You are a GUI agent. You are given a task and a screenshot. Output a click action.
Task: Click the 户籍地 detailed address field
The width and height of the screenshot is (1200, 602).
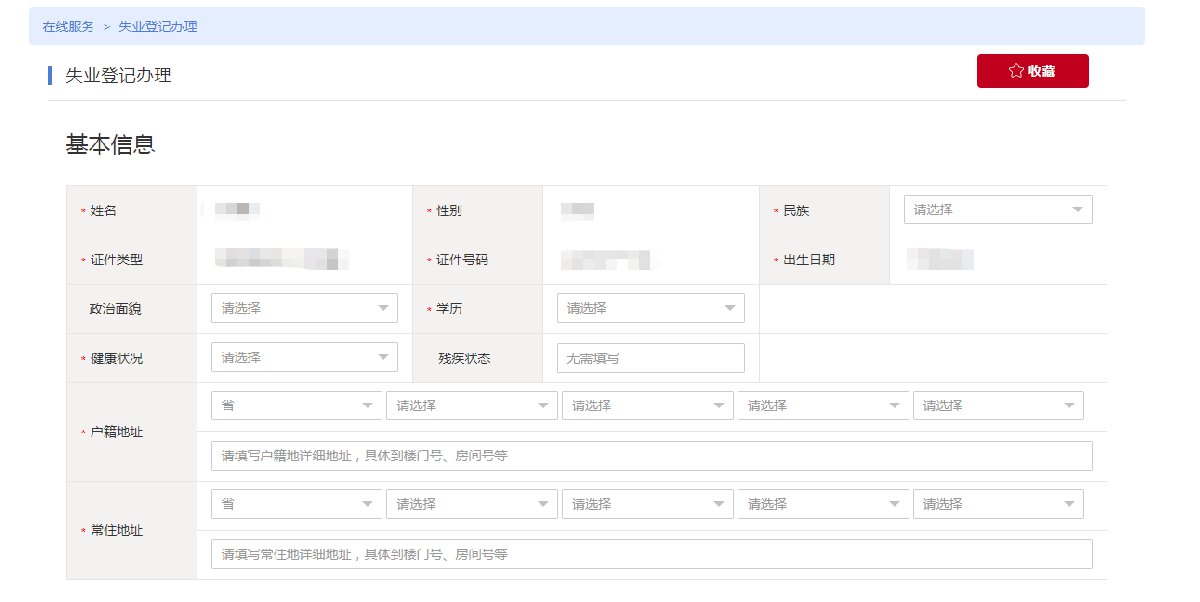(x=651, y=456)
